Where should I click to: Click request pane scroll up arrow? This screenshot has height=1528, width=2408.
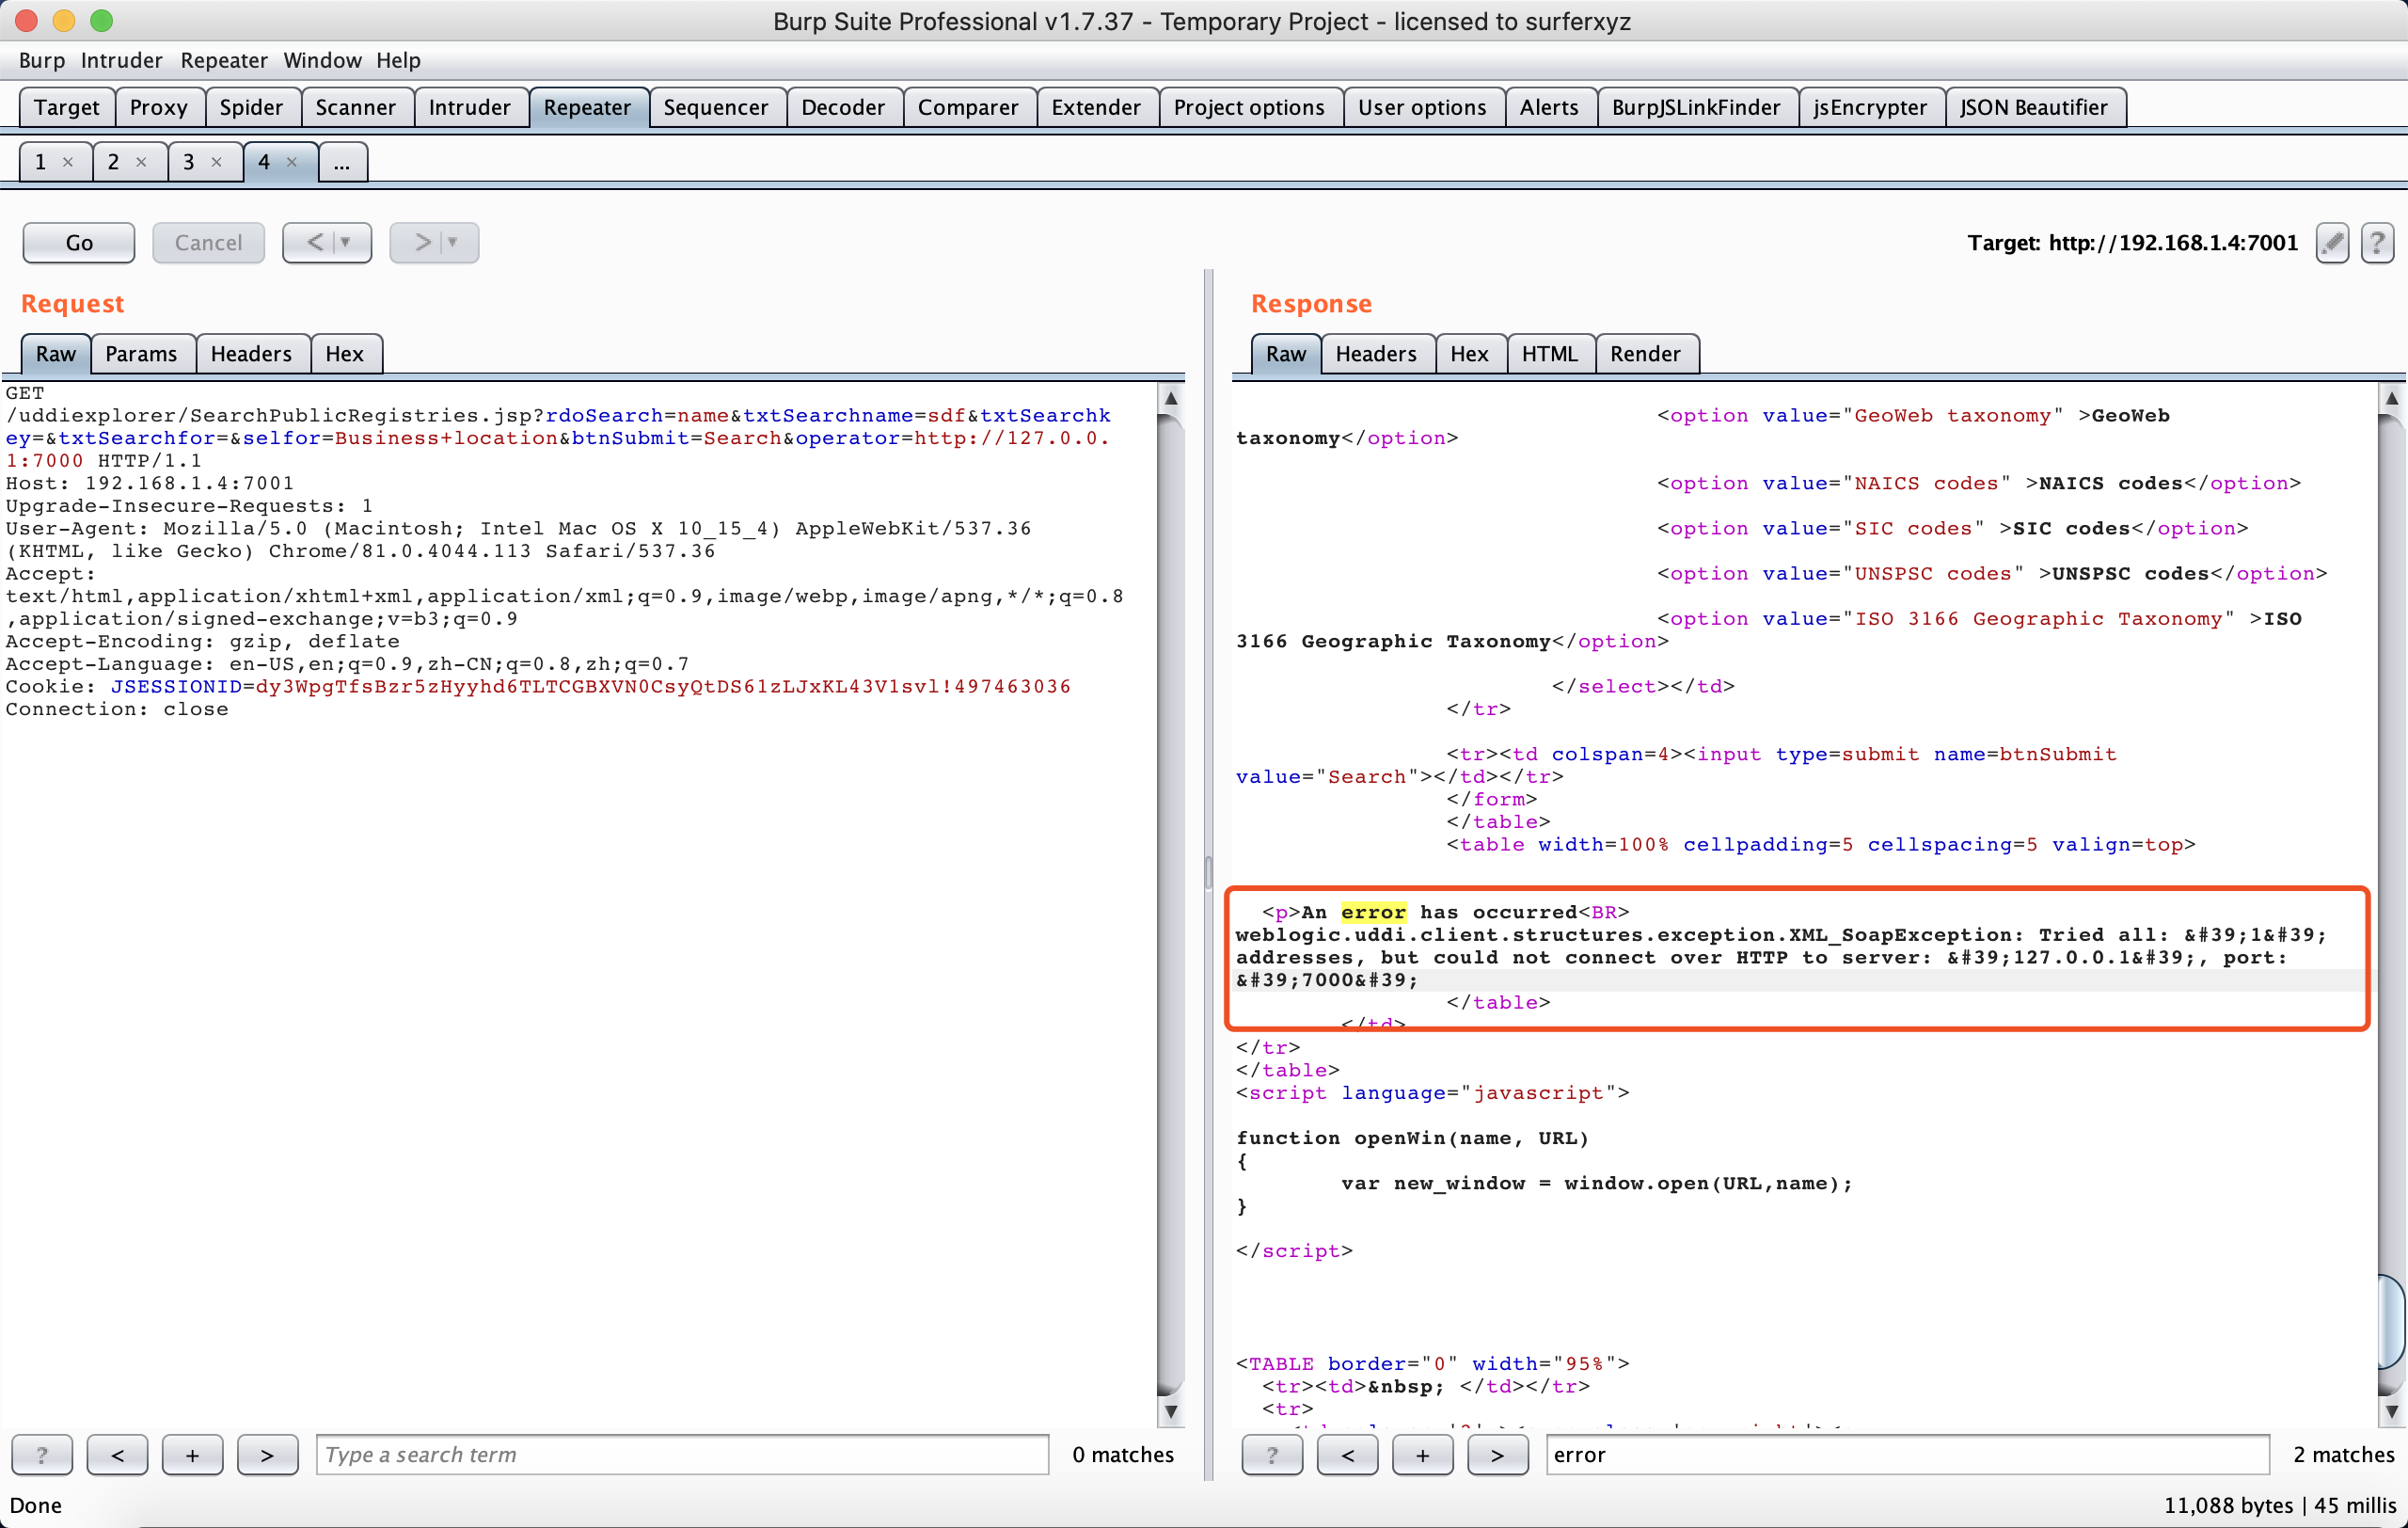[1170, 397]
